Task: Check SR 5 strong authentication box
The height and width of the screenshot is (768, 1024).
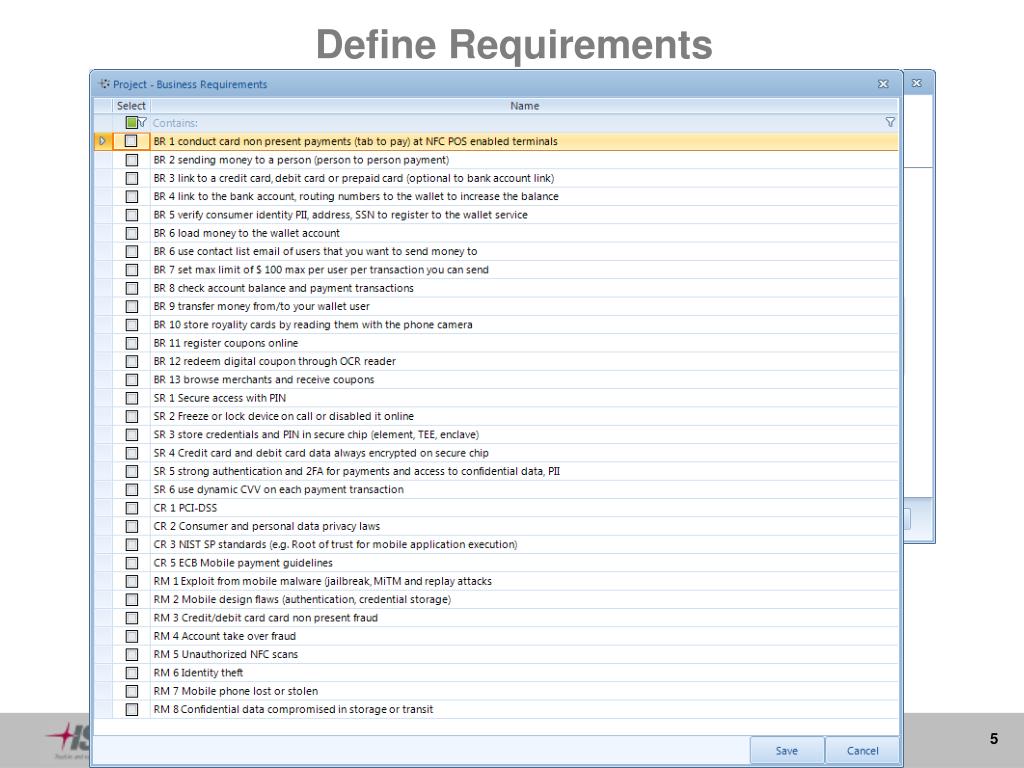Action: point(132,471)
